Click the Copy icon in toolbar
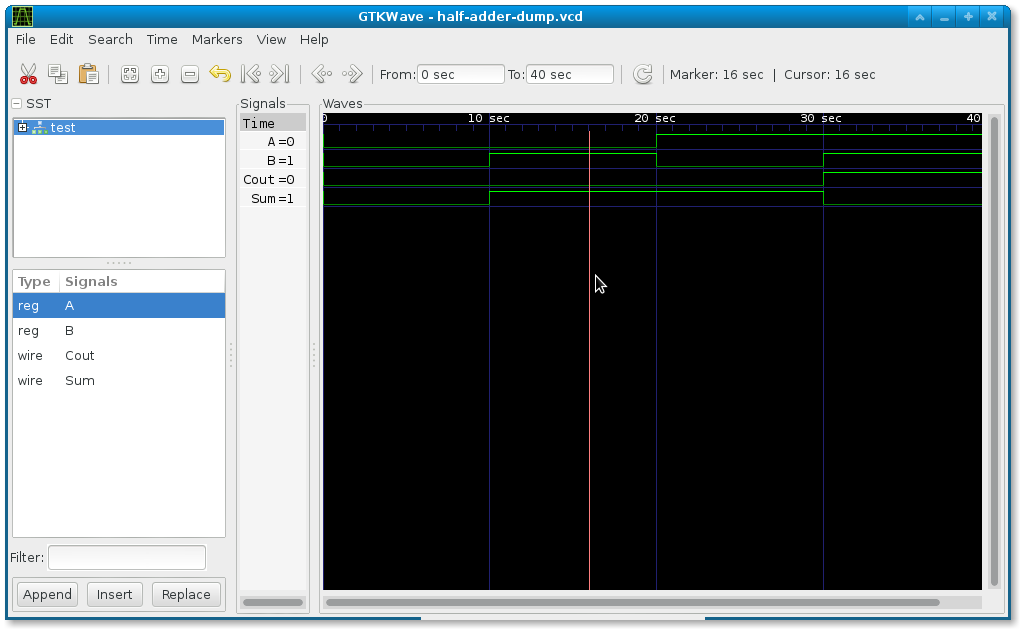 pos(58,74)
